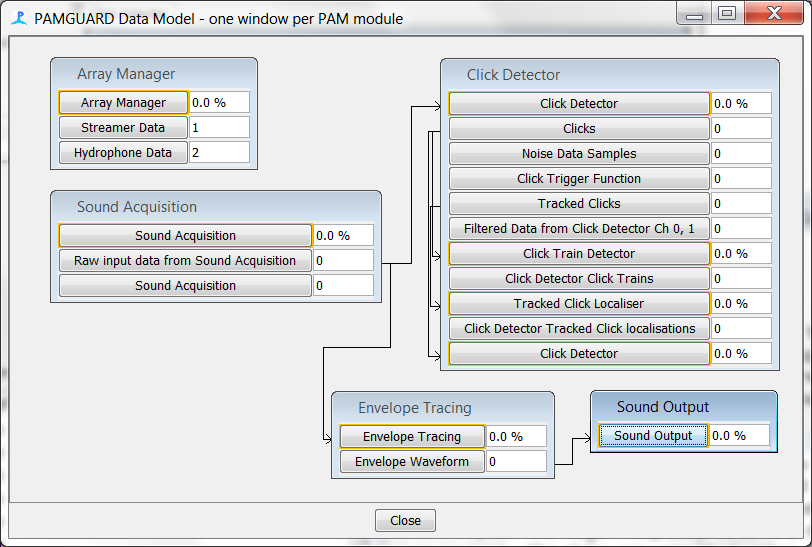Click Sound Acquisition button showing 0.0 %

click(185, 235)
